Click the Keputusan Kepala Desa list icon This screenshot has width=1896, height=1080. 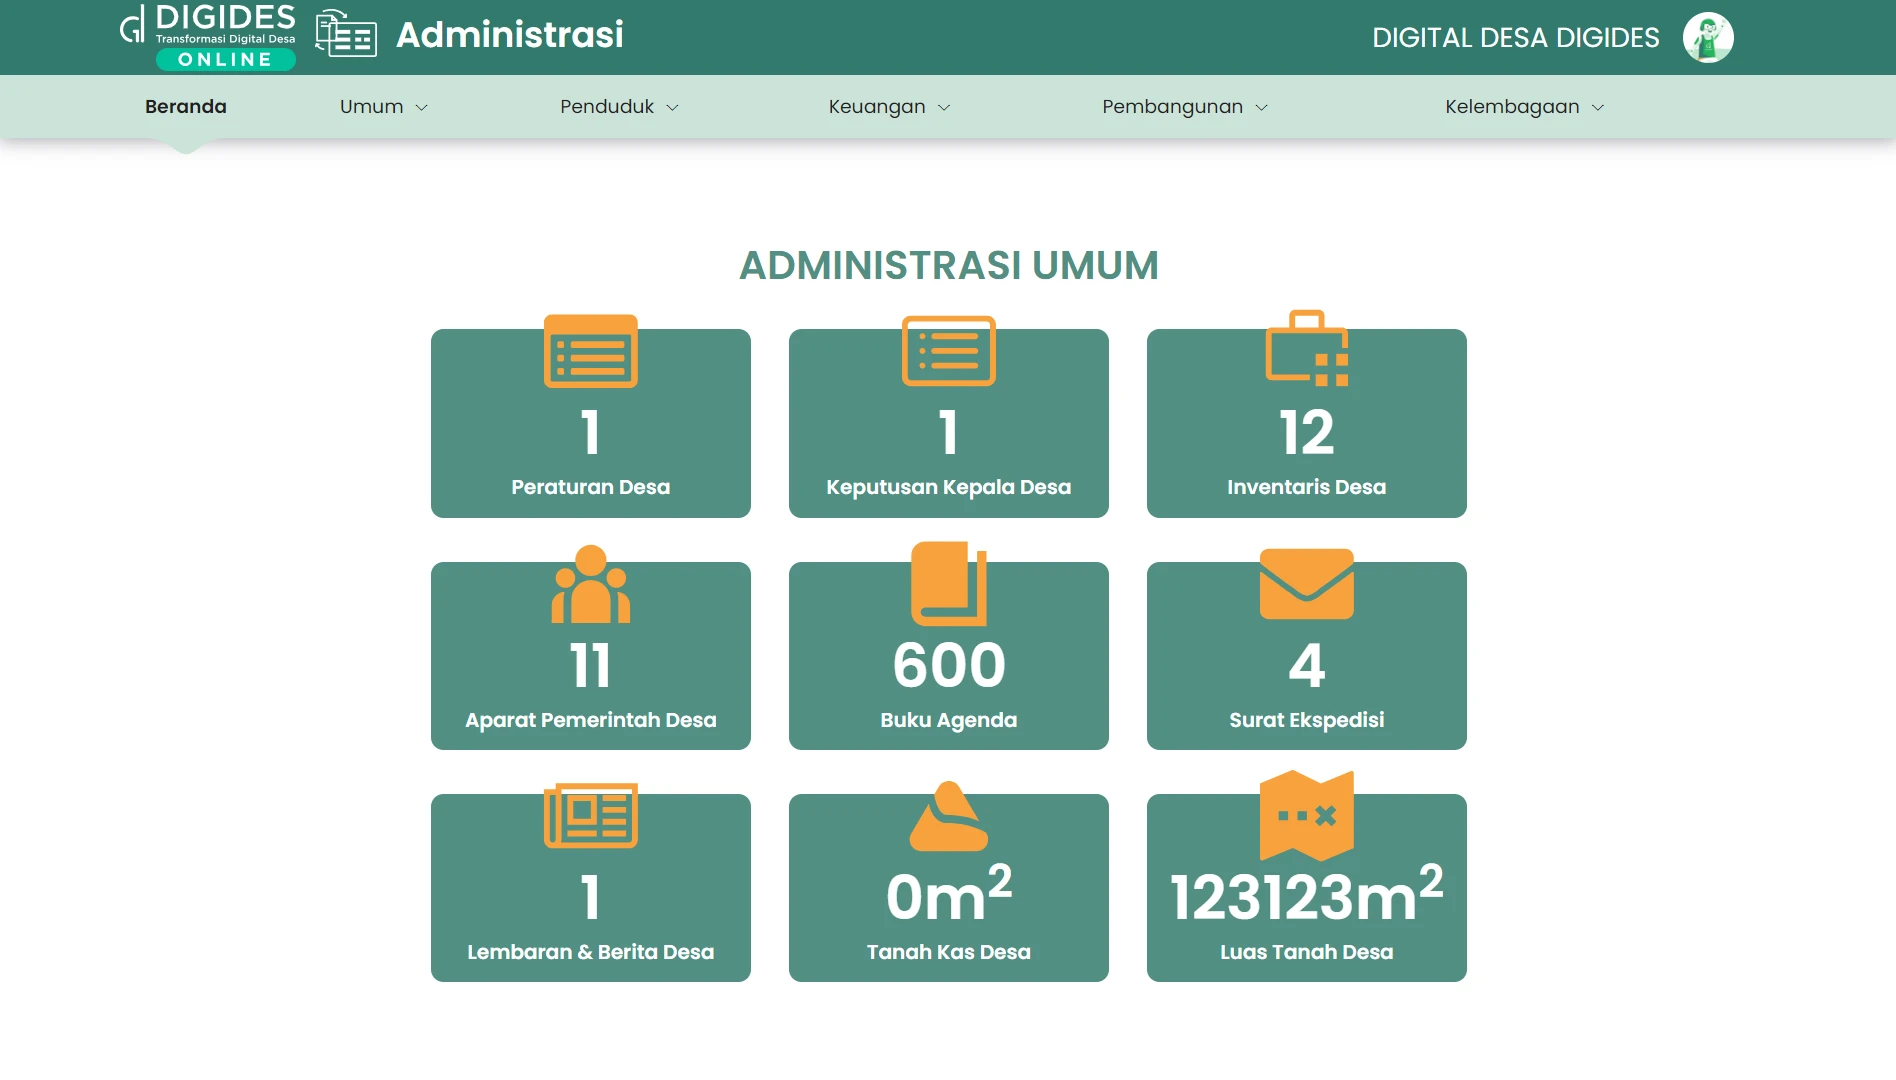tap(948, 351)
